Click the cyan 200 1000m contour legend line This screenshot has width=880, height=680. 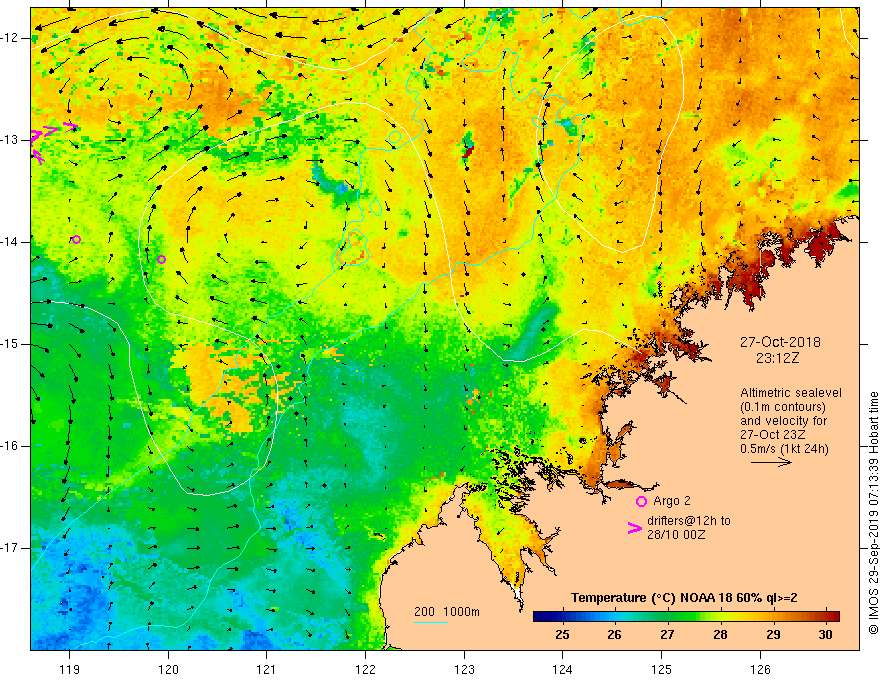coord(430,622)
